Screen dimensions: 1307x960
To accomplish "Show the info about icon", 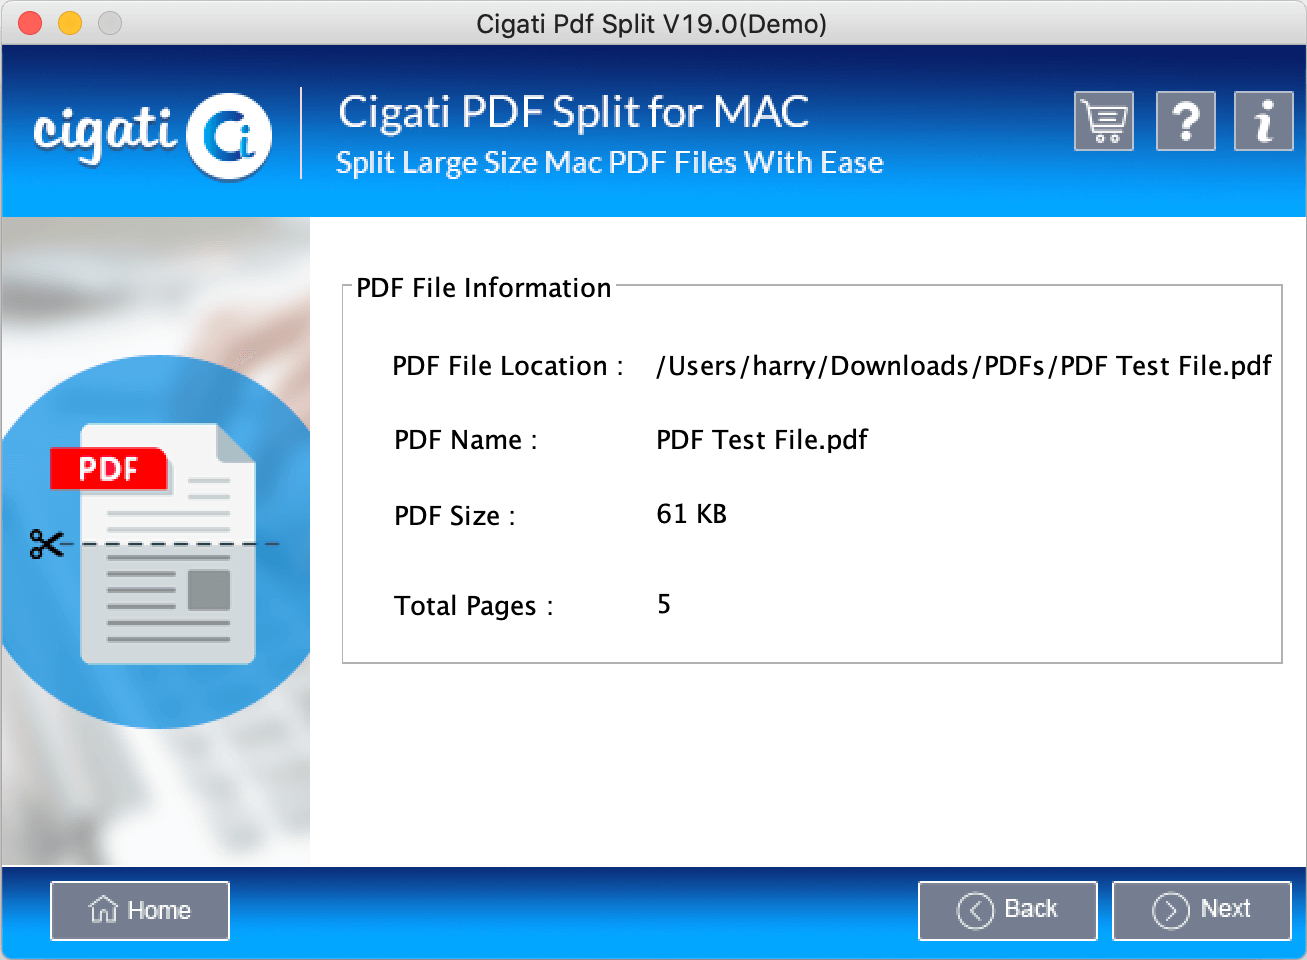I will 1264,121.
